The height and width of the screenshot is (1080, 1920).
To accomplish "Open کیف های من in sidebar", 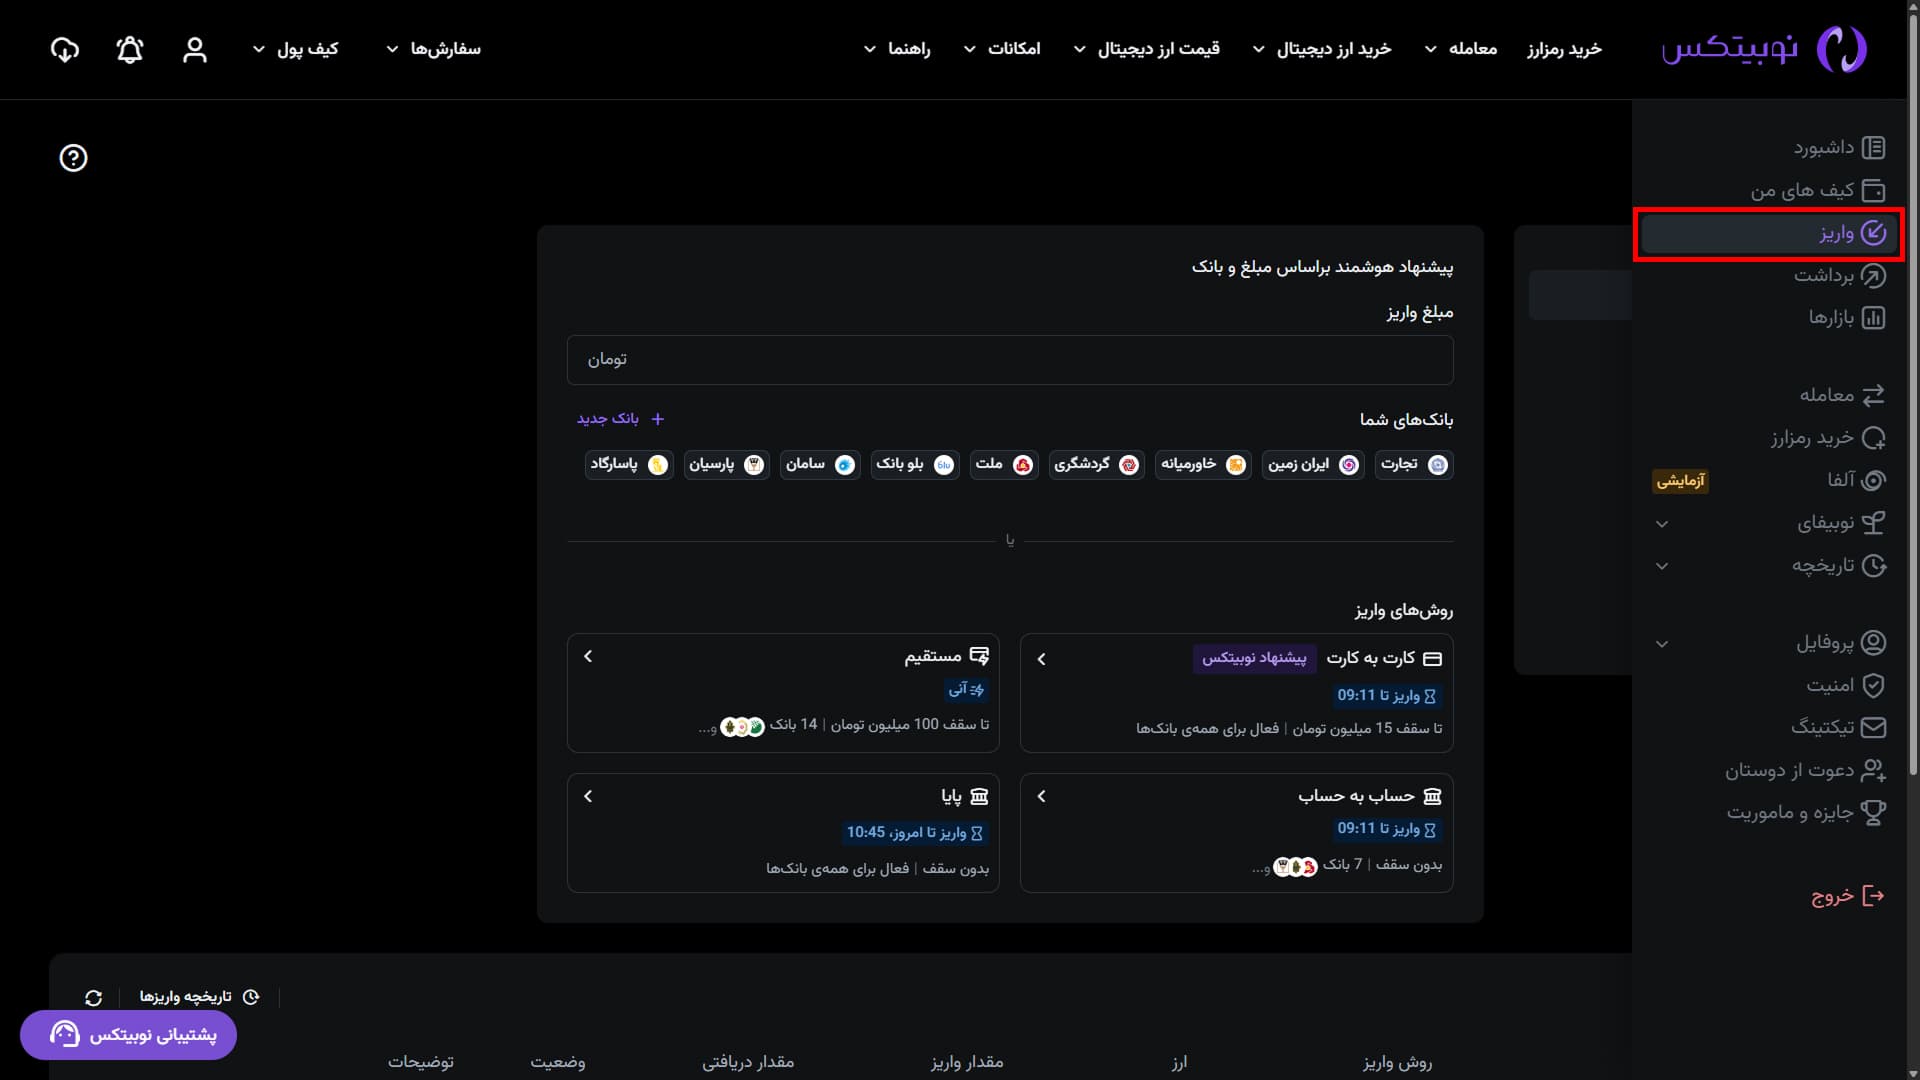I will point(1817,190).
